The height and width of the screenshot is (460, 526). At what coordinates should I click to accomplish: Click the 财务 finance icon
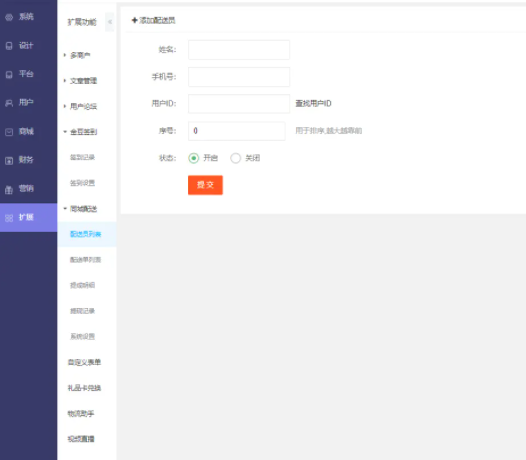(x=9, y=160)
